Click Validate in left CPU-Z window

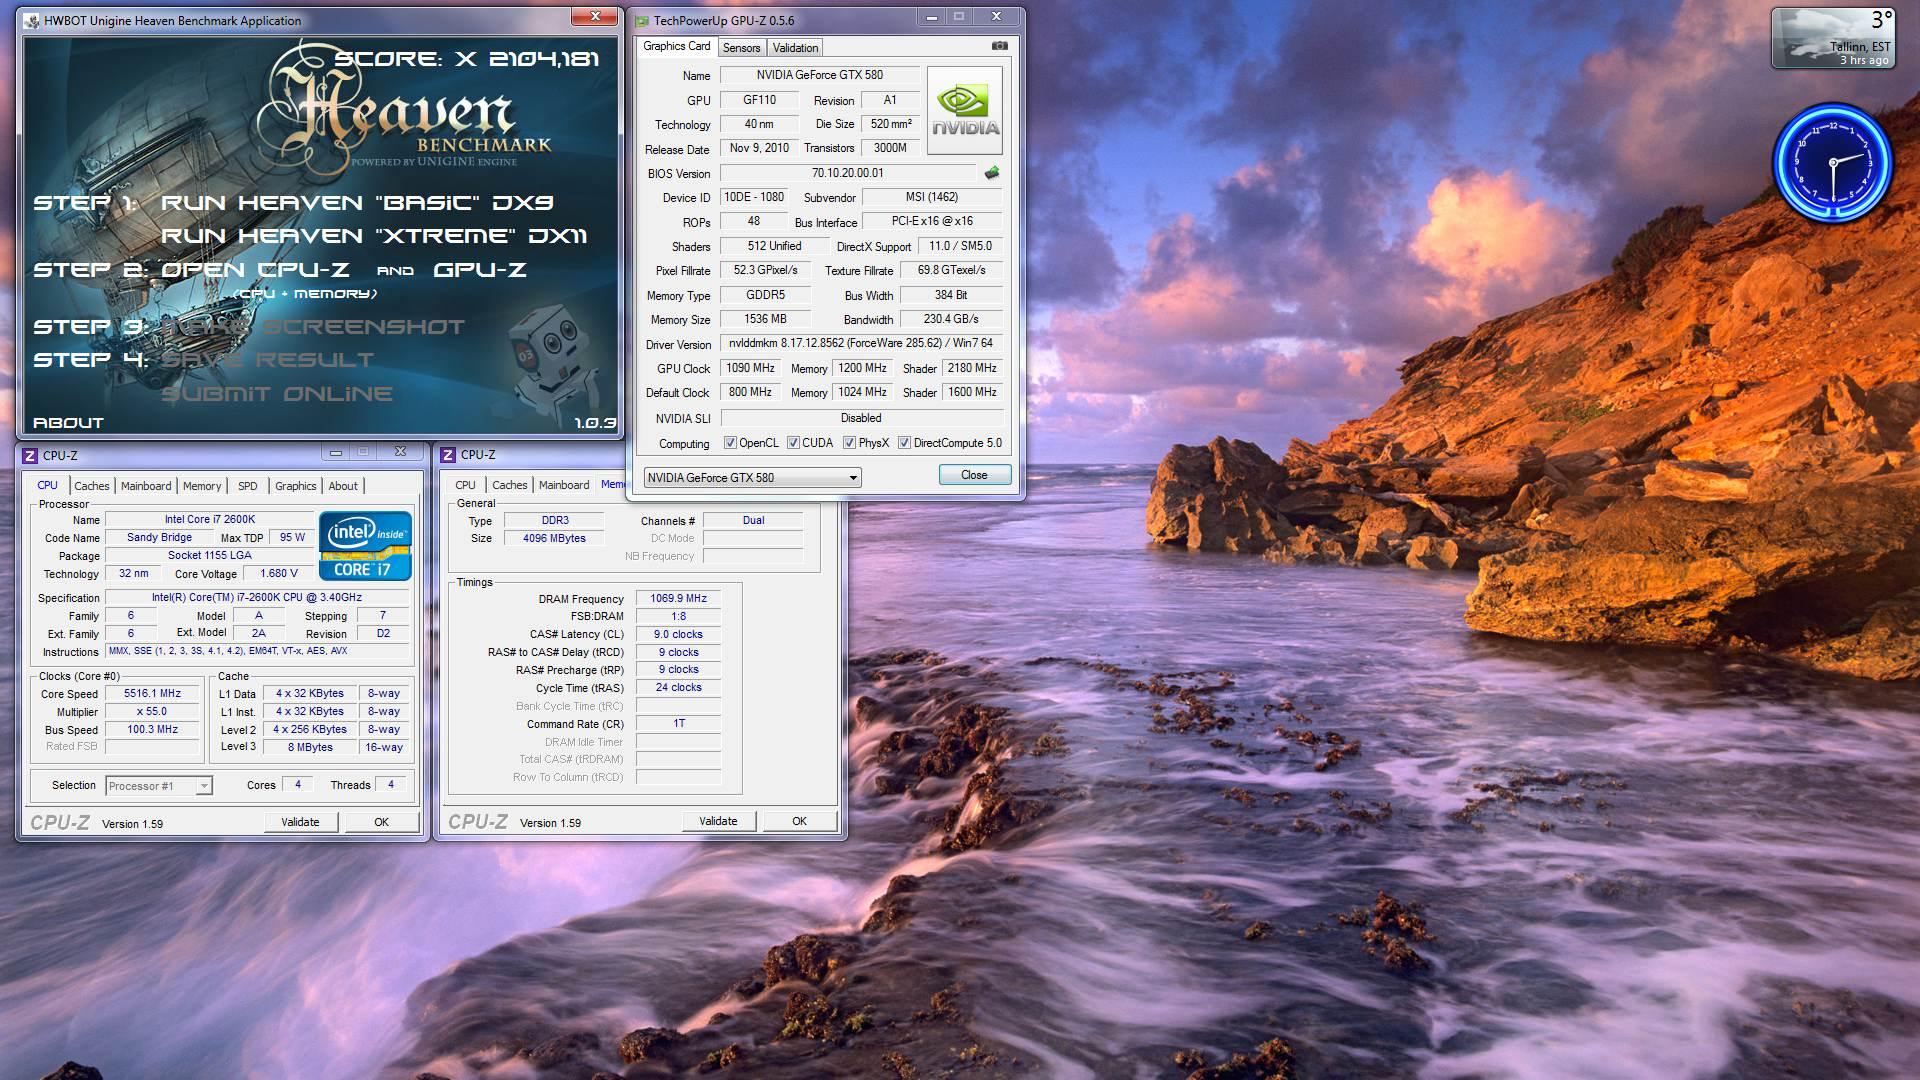click(300, 822)
